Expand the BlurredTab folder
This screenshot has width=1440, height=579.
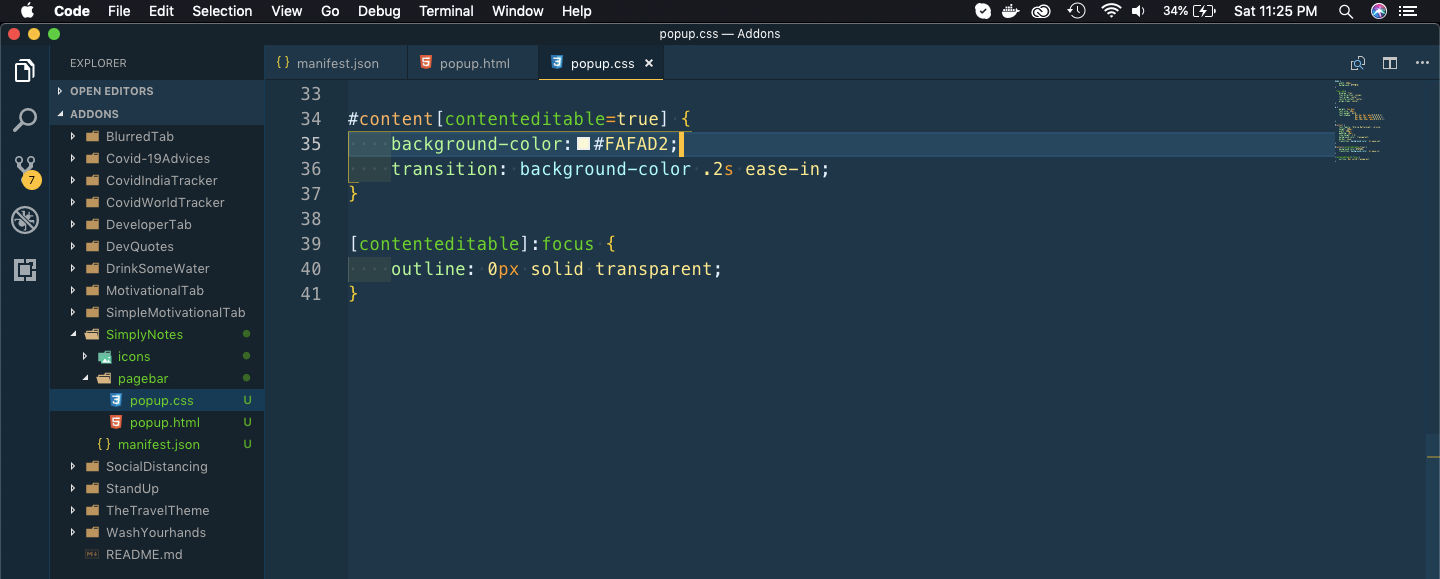[73, 136]
